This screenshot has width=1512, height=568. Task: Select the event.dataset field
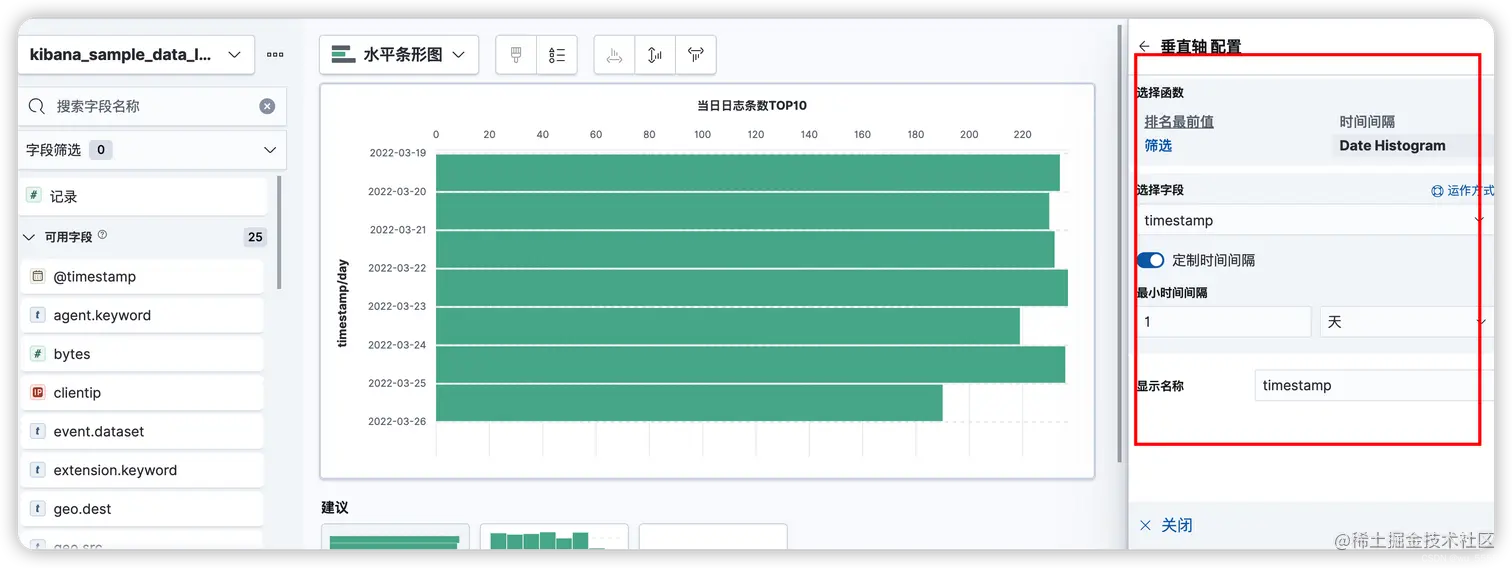[142, 431]
